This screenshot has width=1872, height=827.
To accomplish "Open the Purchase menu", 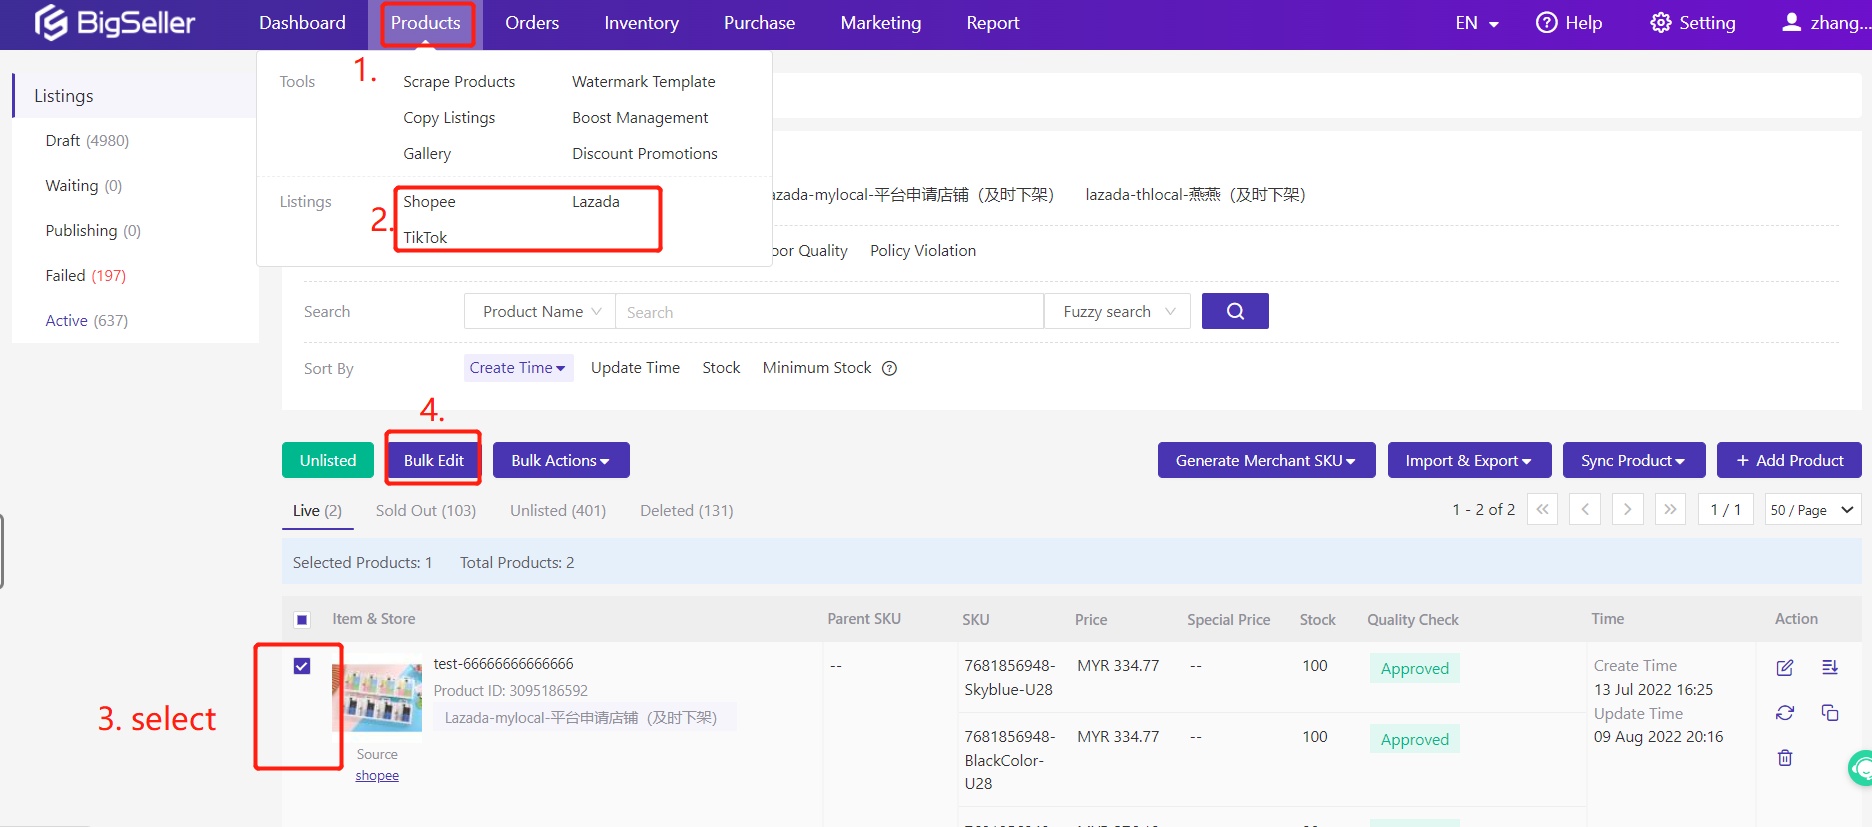I will pyautogui.click(x=760, y=23).
